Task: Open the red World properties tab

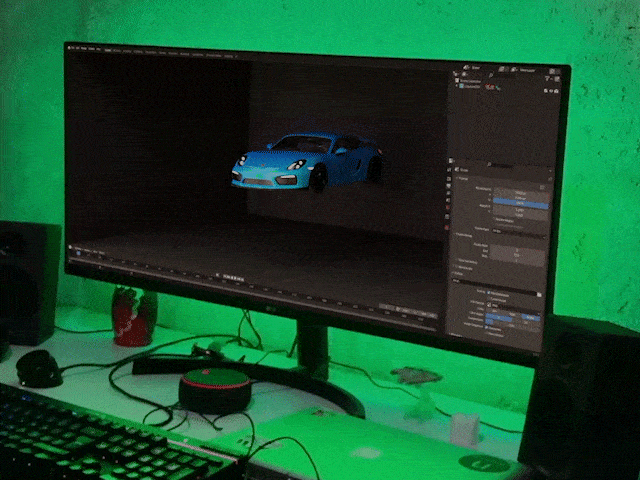Action: [x=447, y=207]
